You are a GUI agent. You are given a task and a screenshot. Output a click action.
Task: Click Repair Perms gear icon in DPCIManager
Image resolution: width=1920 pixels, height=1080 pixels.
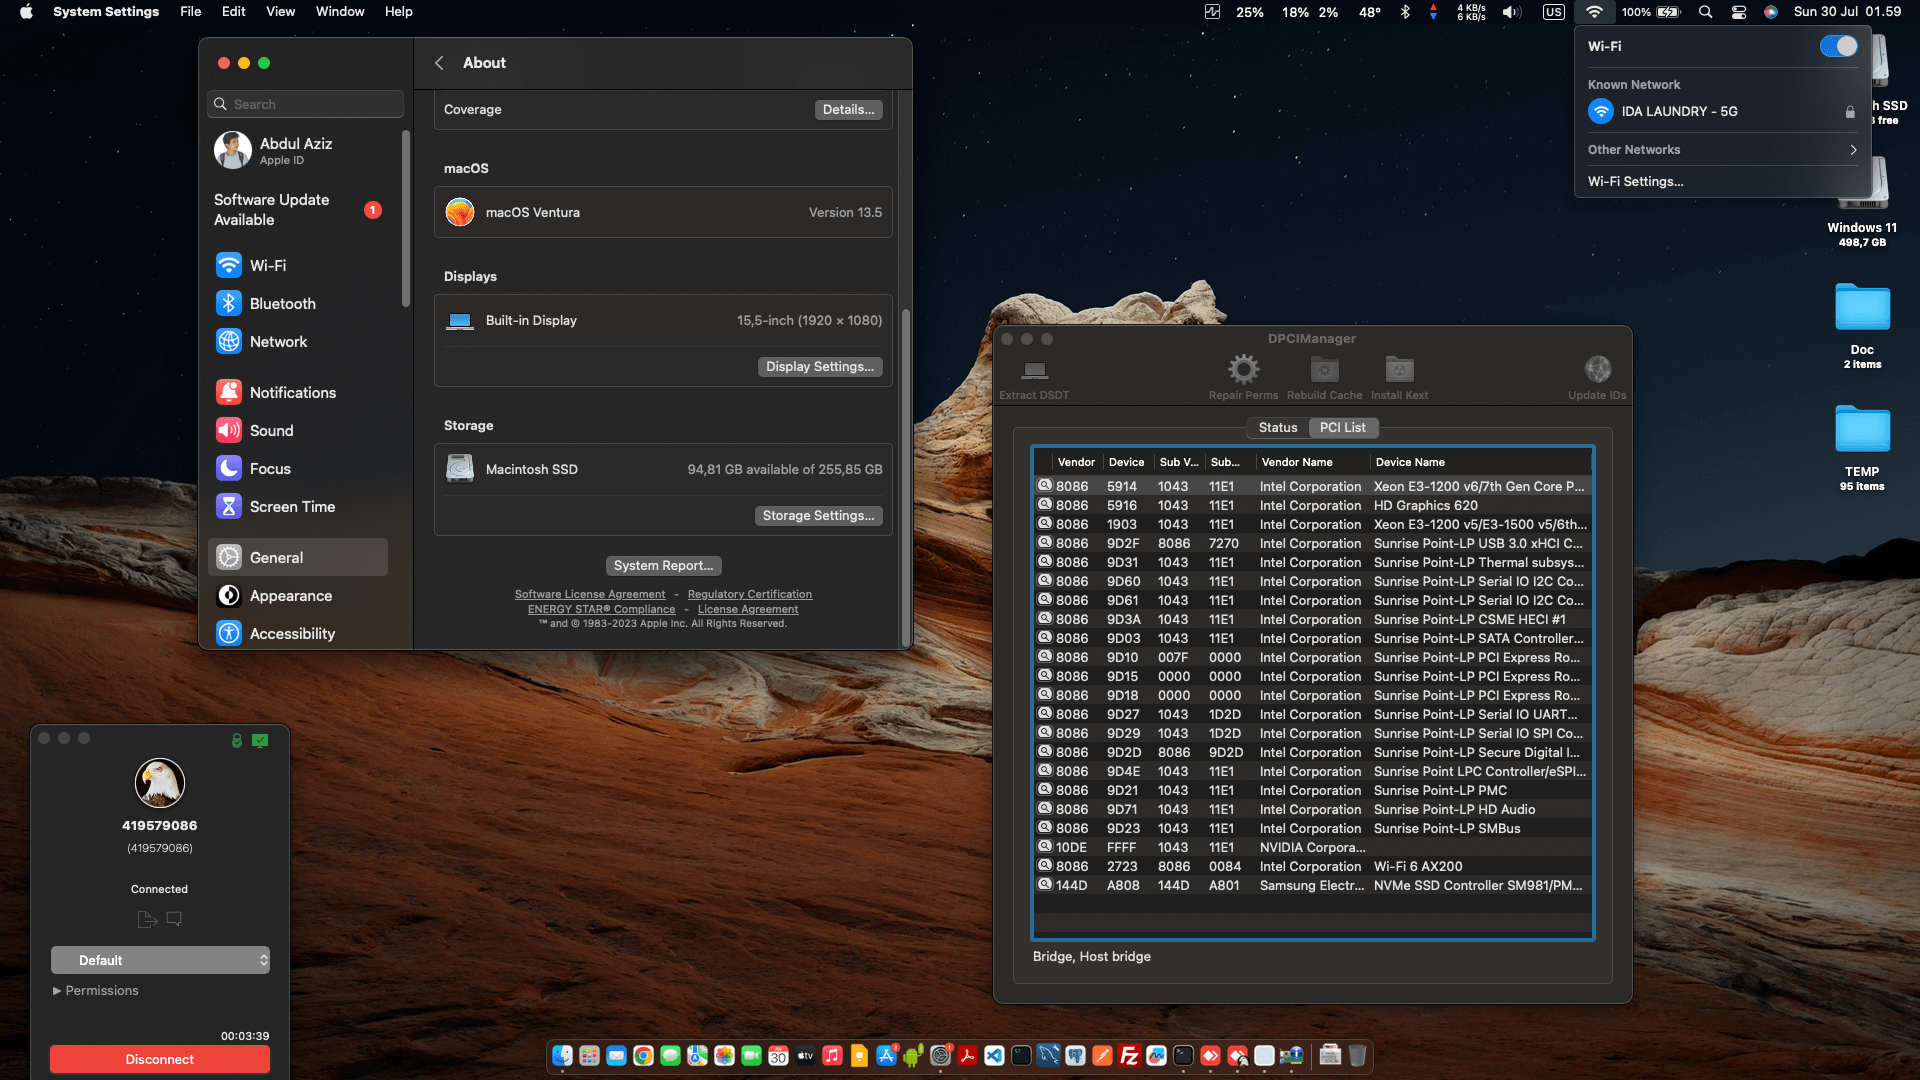(1243, 370)
